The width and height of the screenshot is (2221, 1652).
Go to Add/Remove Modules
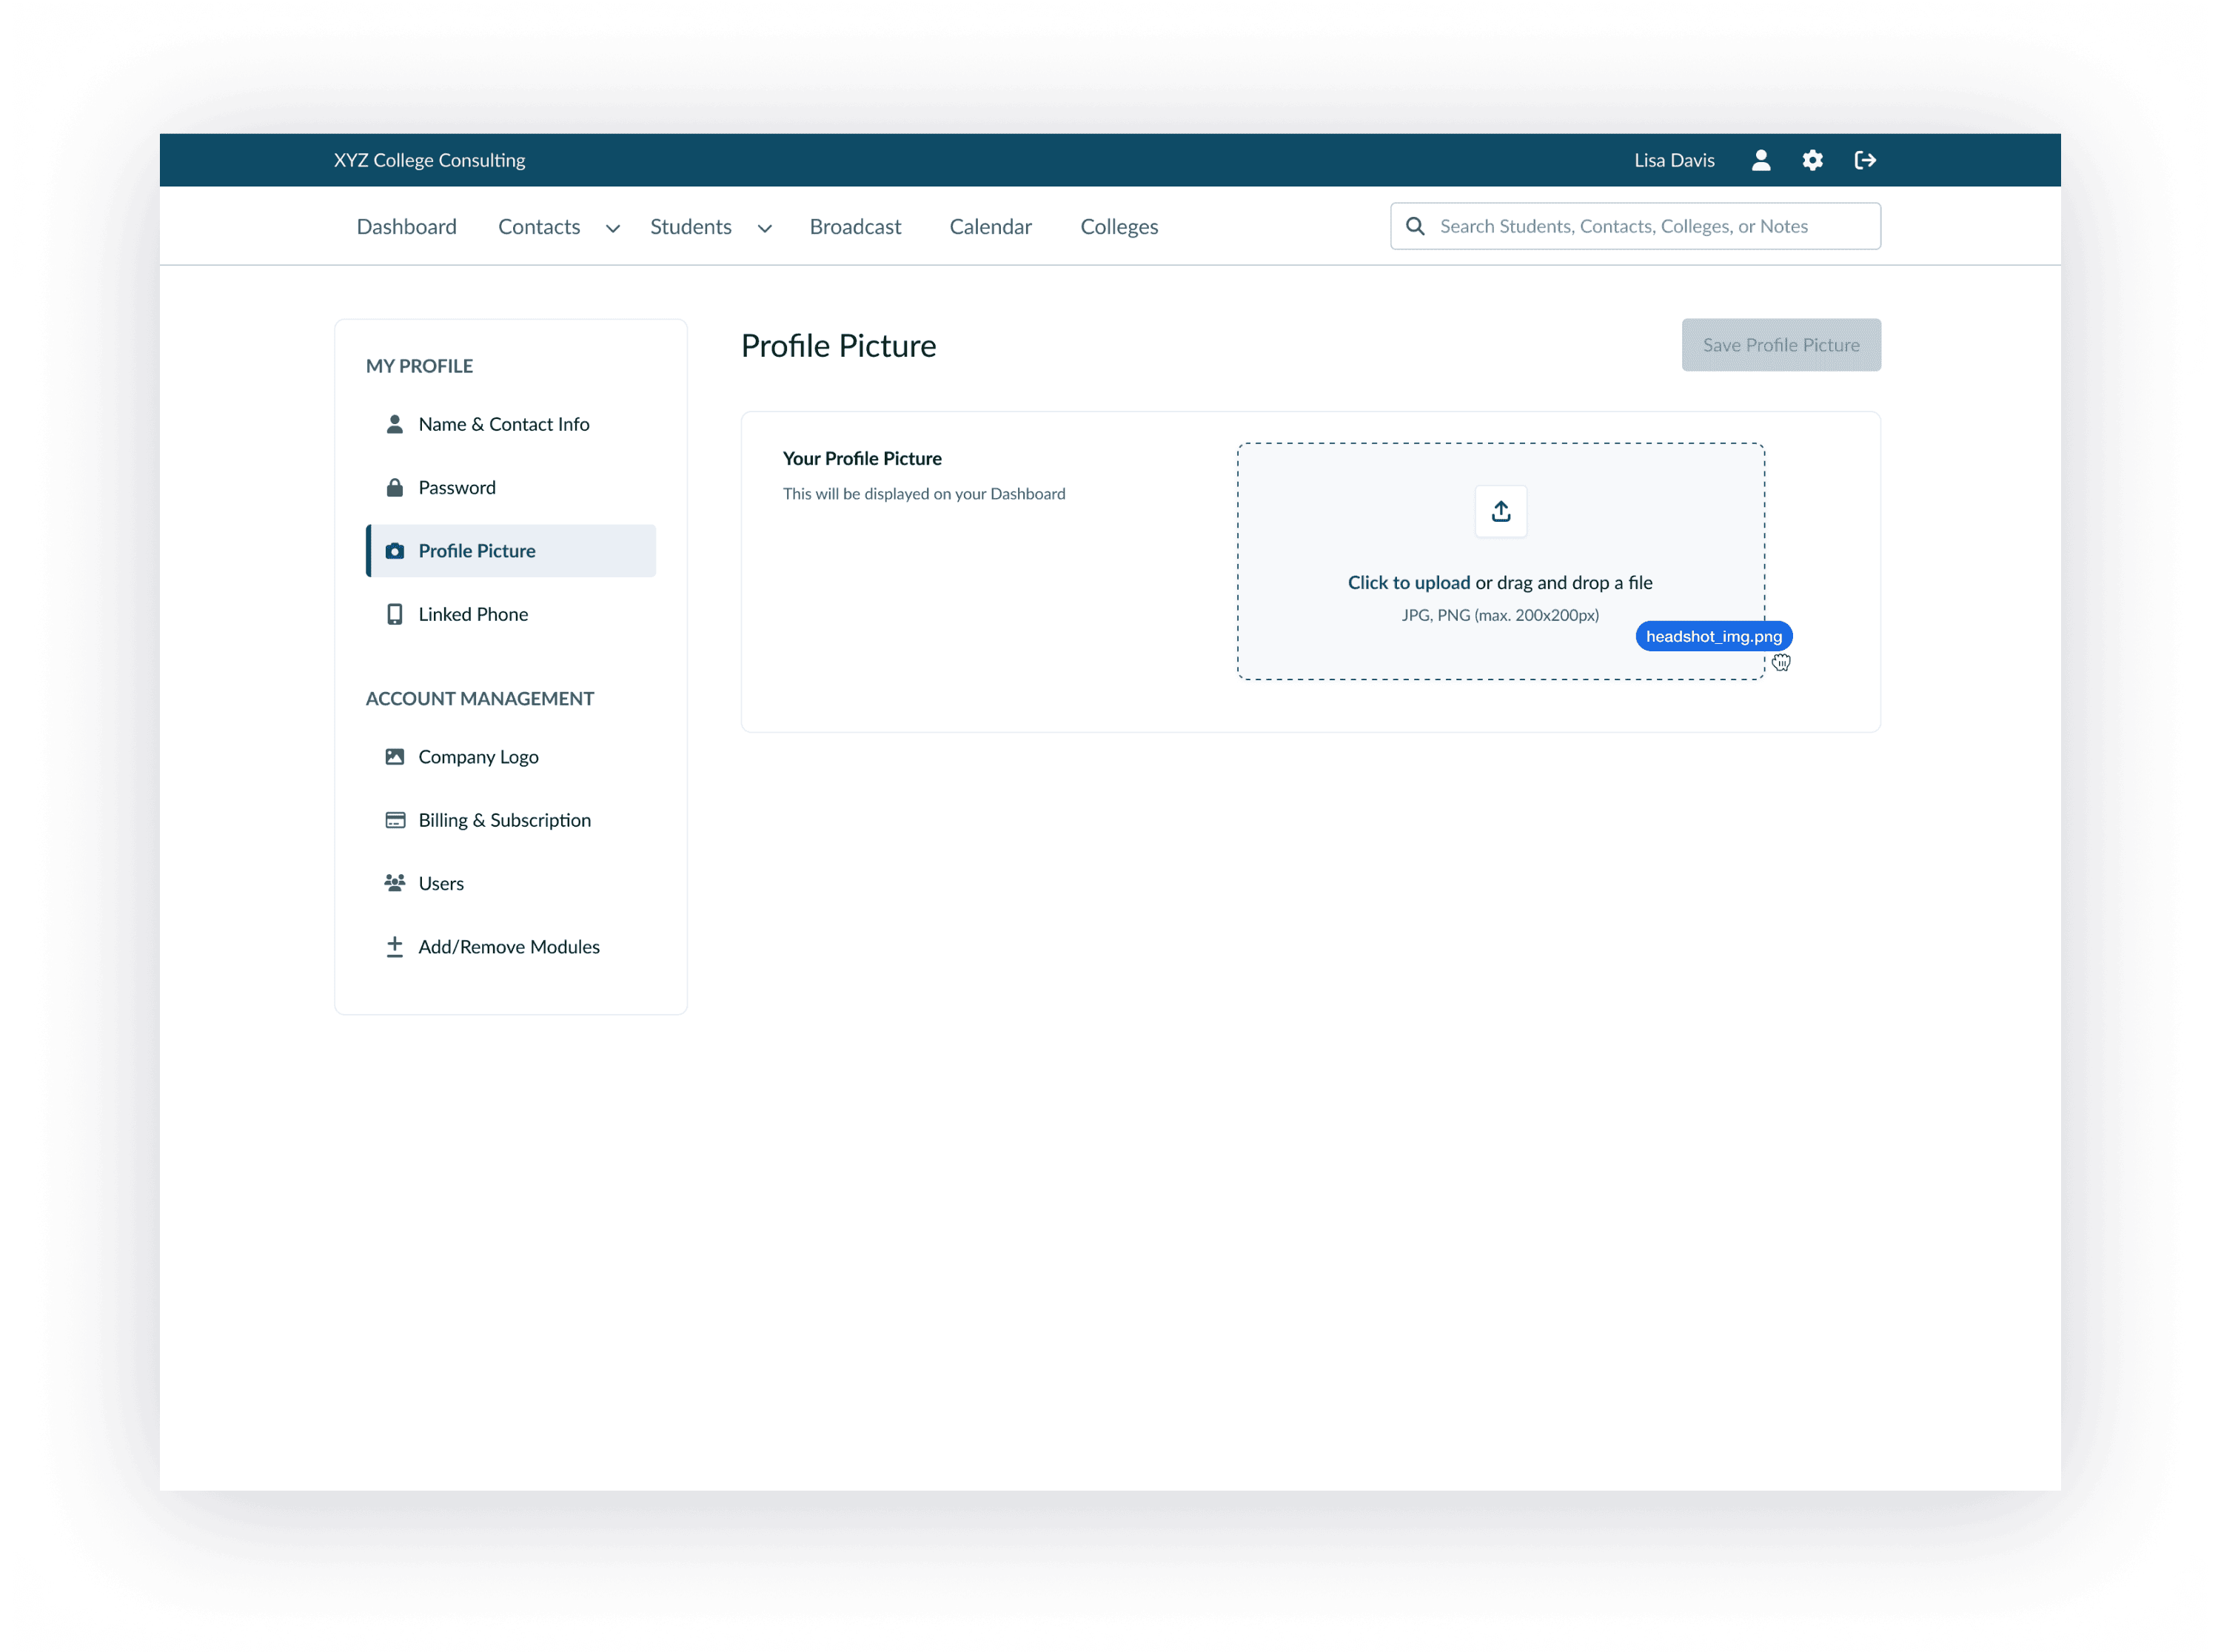[508, 947]
